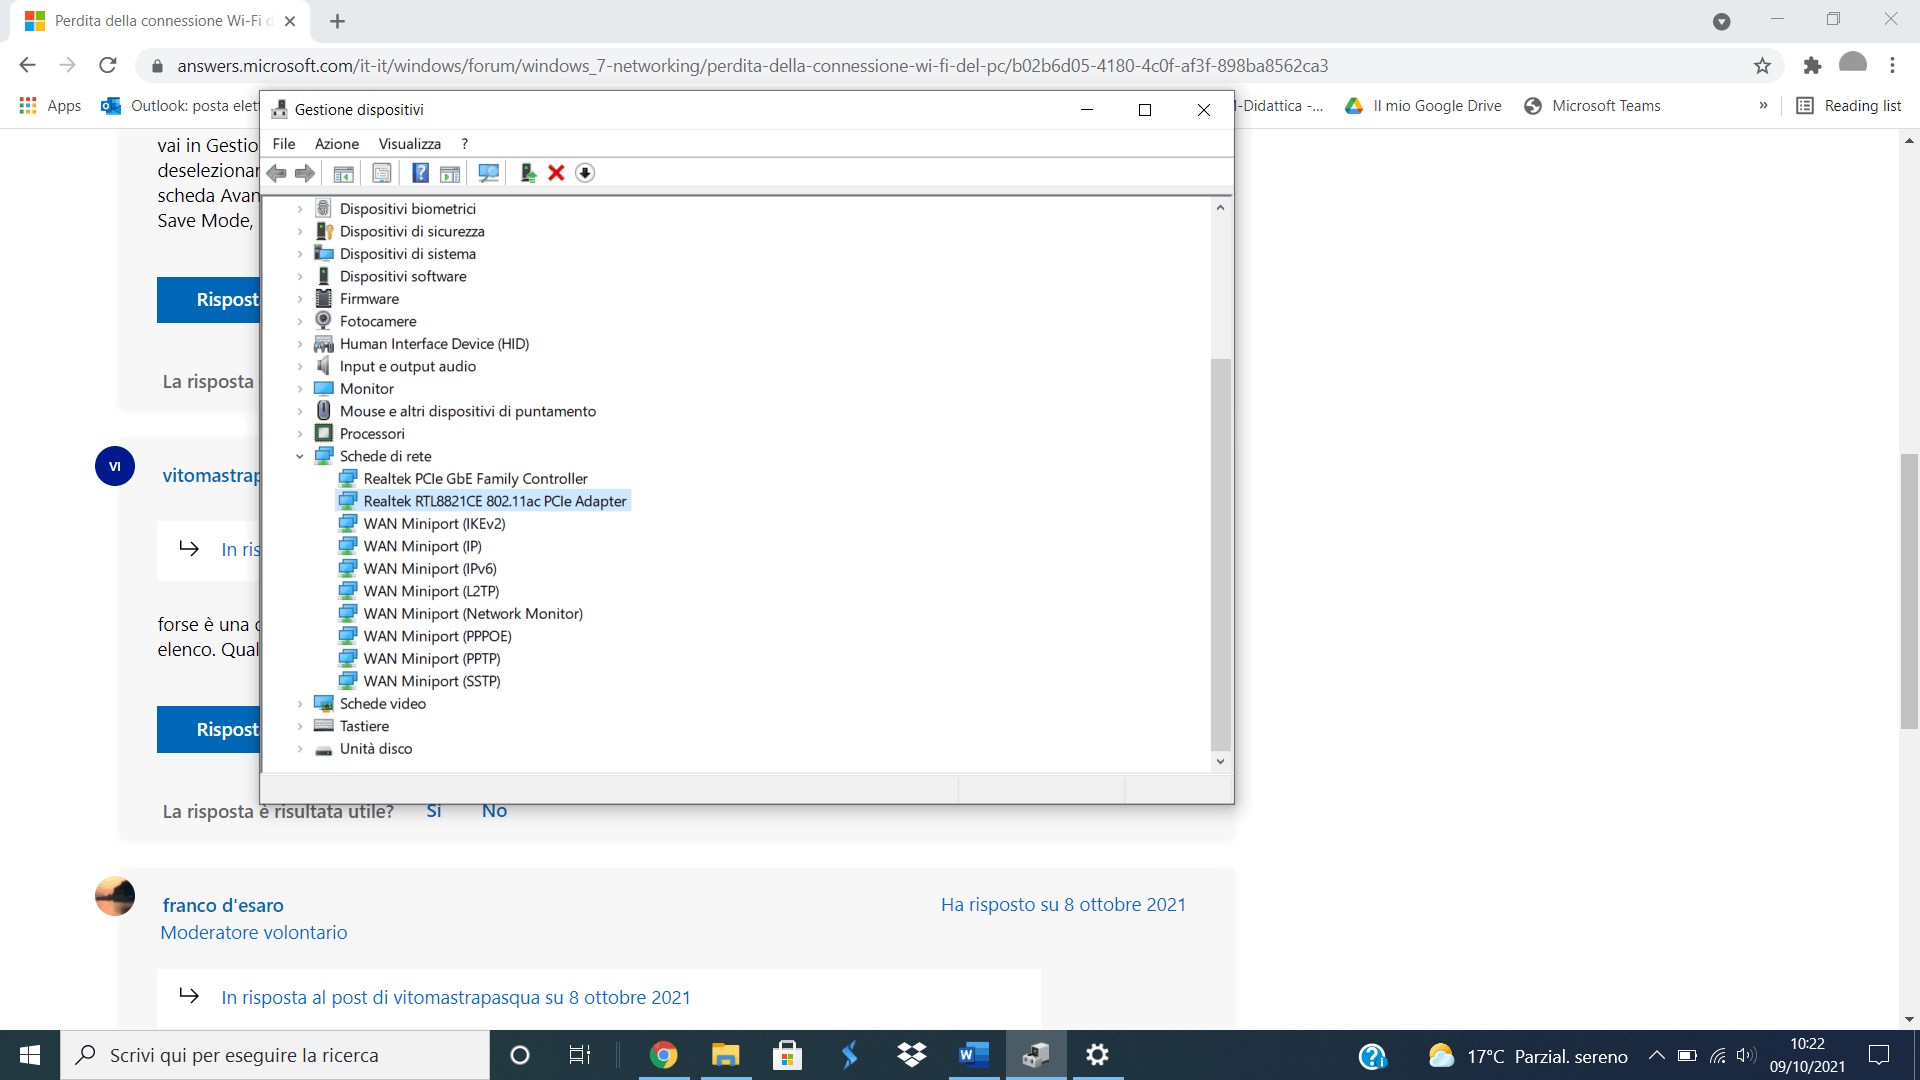
Task: Click the red X uninstall device icon
Action: (556, 173)
